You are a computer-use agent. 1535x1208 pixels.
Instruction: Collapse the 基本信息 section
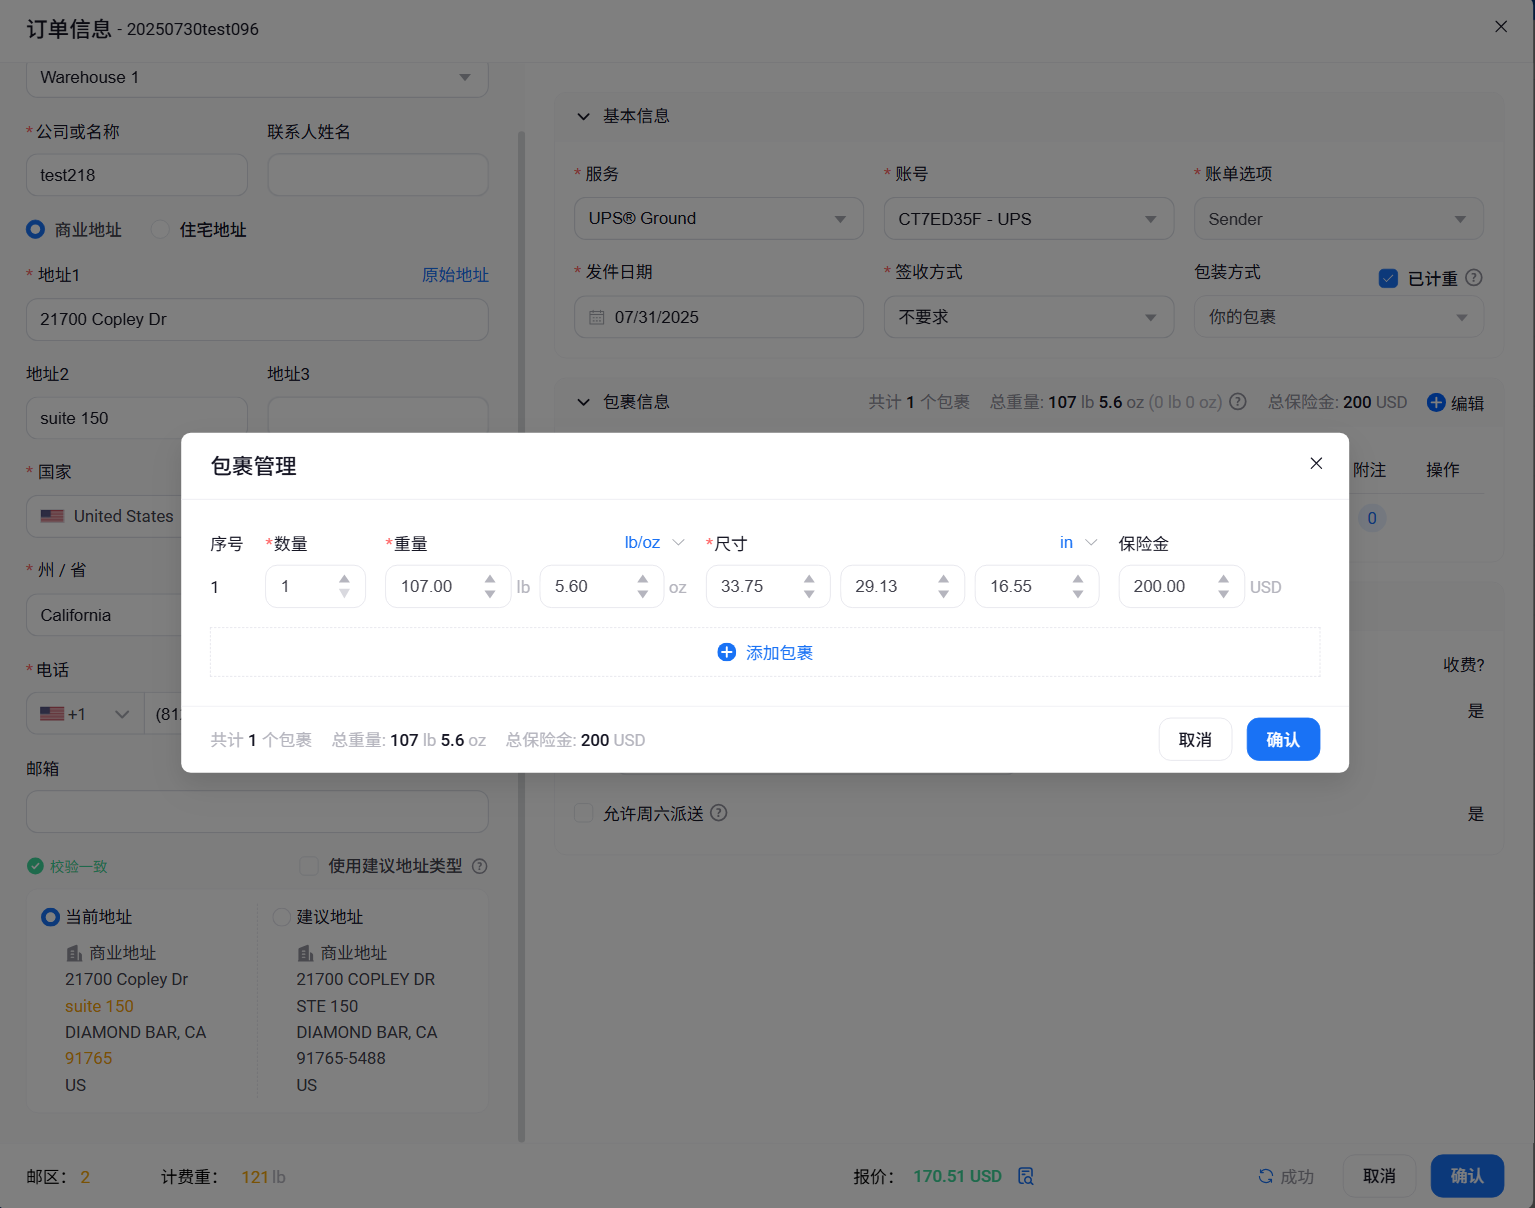[583, 116]
